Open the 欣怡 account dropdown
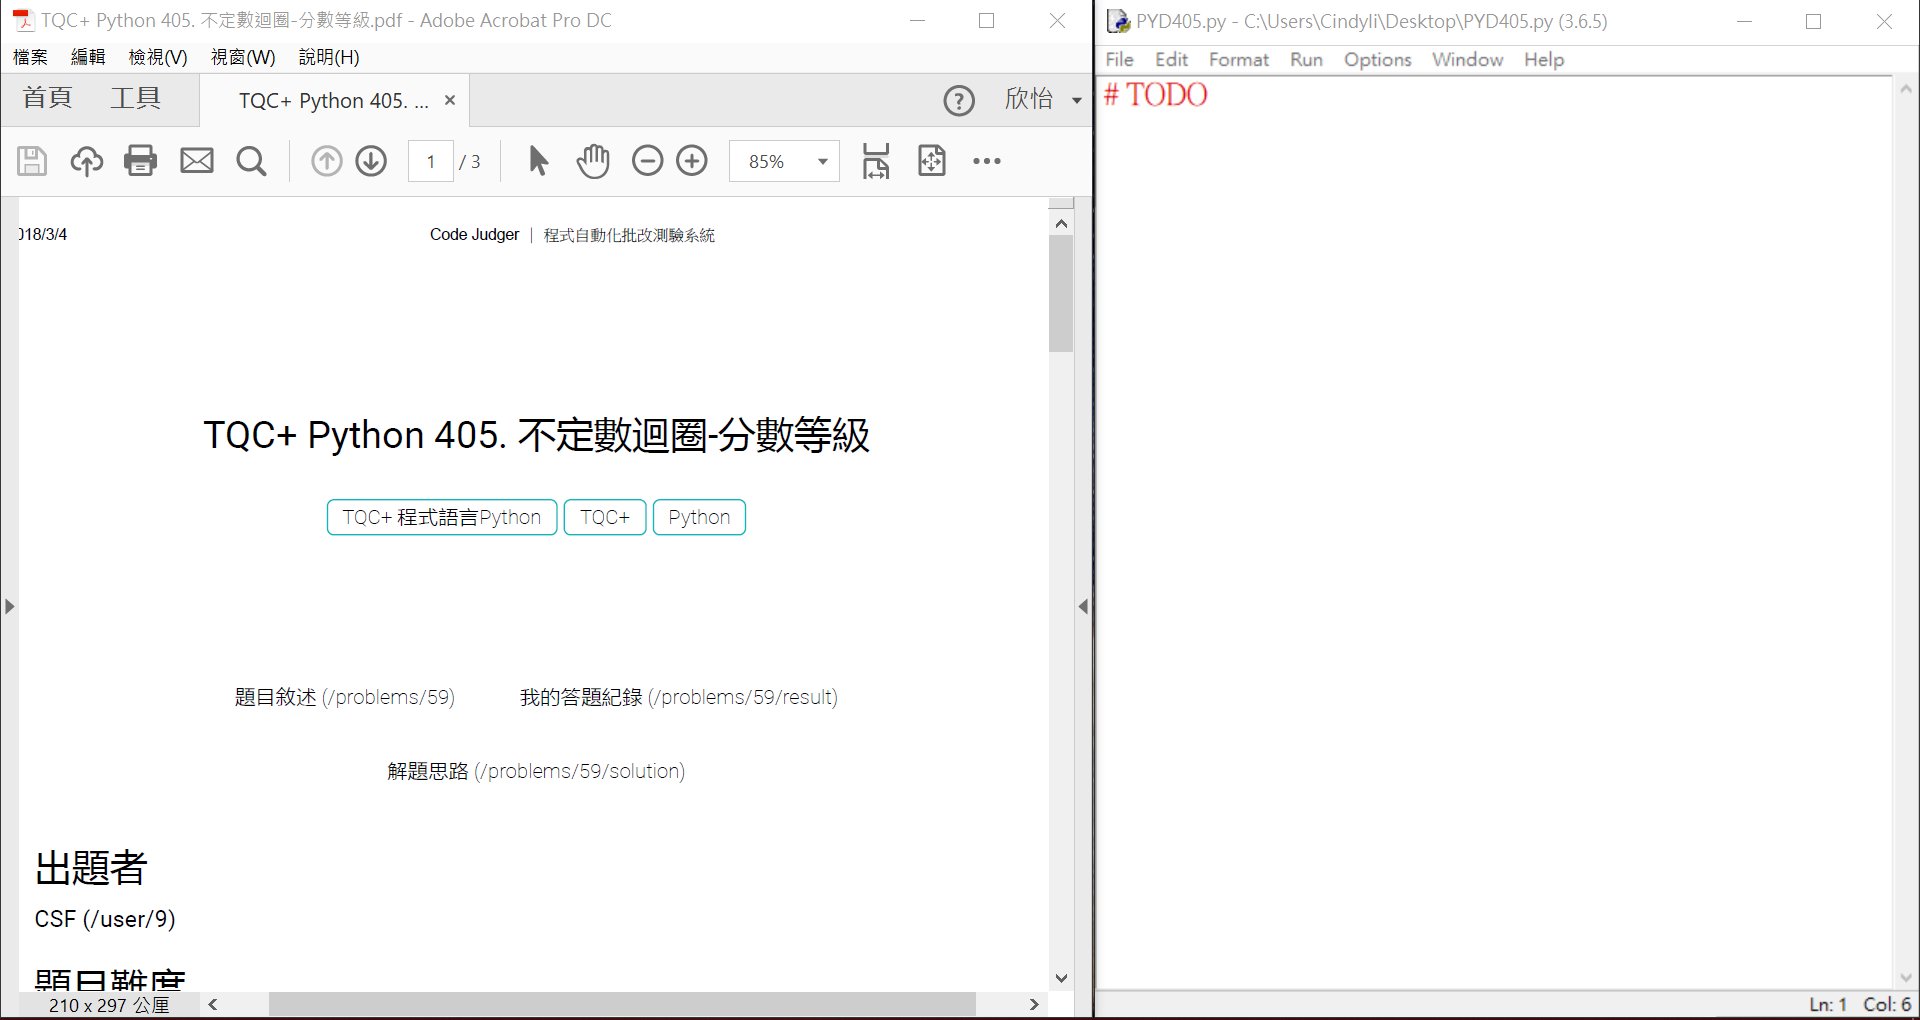1920x1020 pixels. [x=1043, y=99]
